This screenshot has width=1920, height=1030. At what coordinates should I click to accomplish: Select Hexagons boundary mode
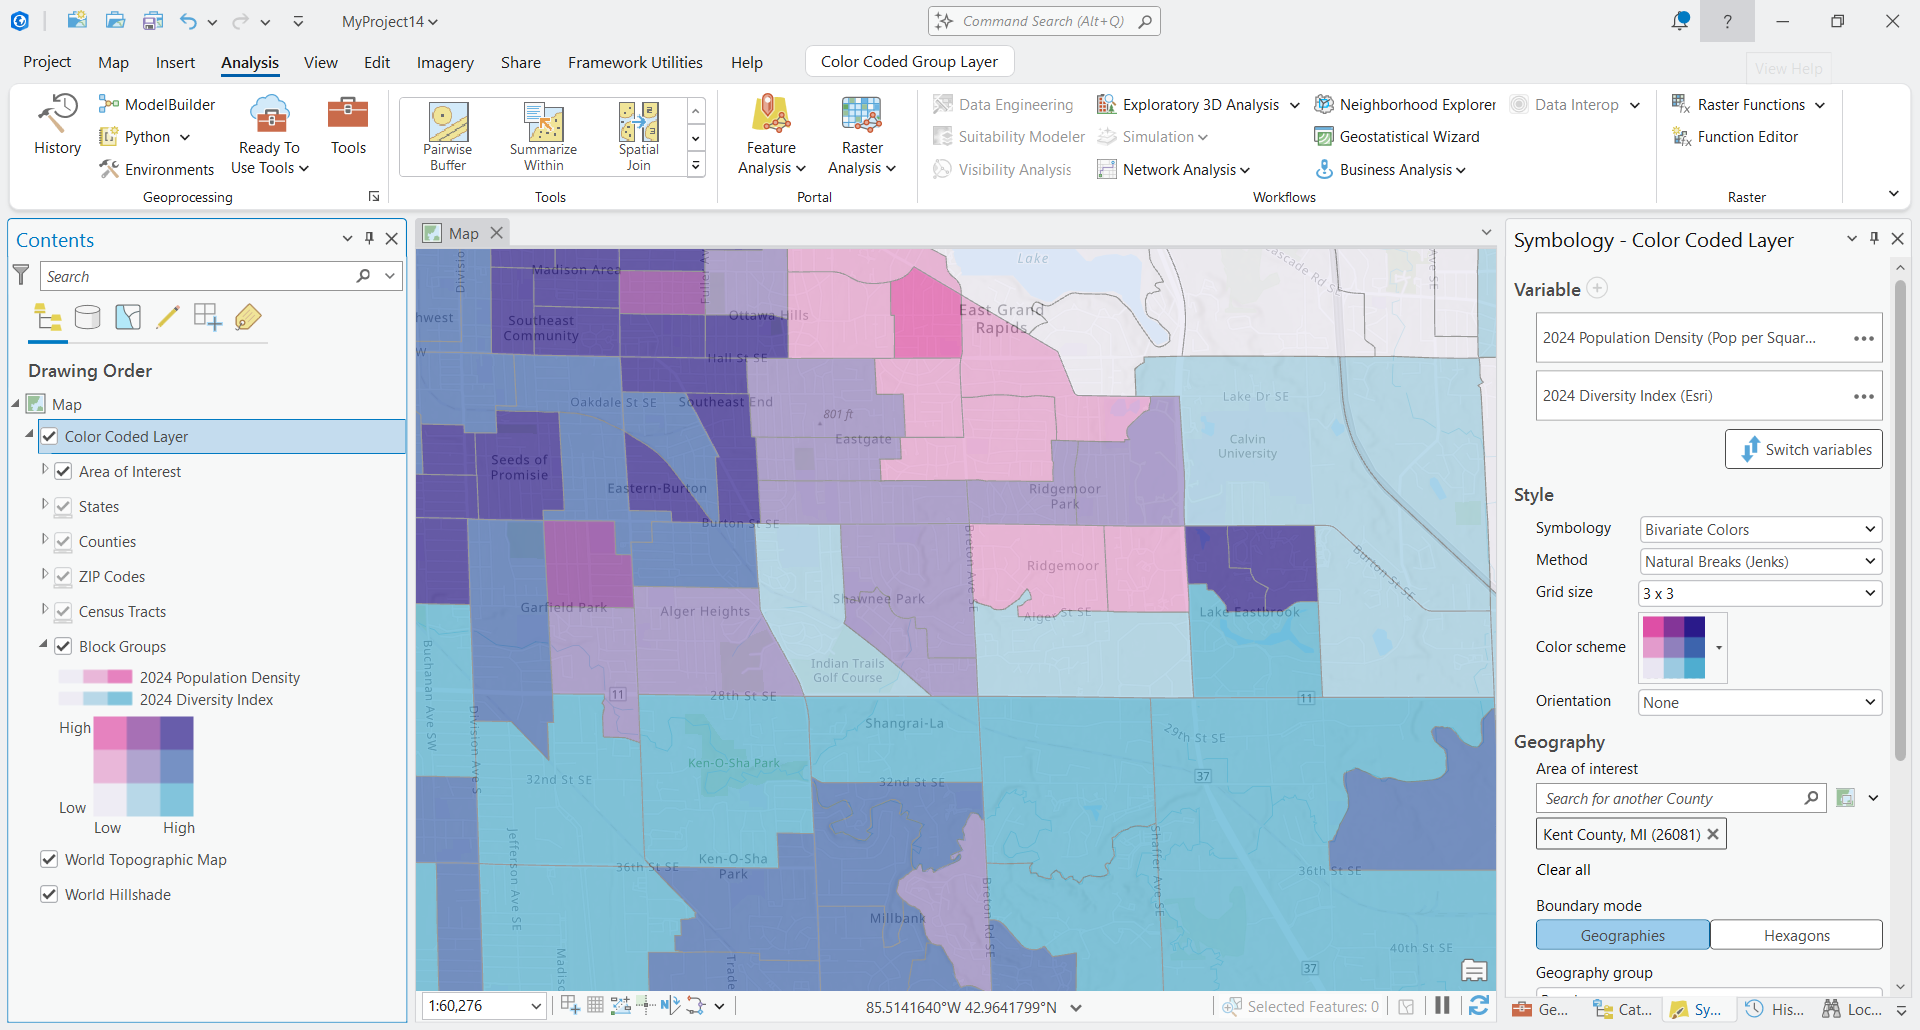[1797, 935]
